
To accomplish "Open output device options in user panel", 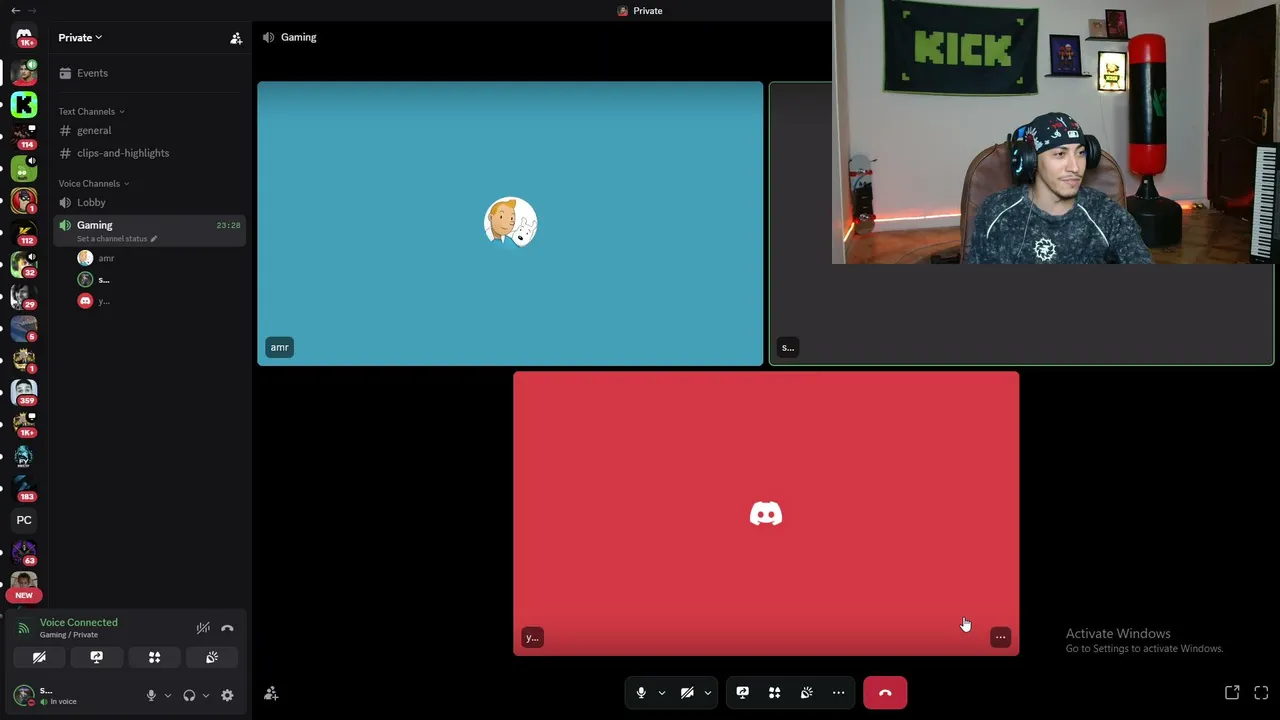I will pyautogui.click(x=206, y=696).
